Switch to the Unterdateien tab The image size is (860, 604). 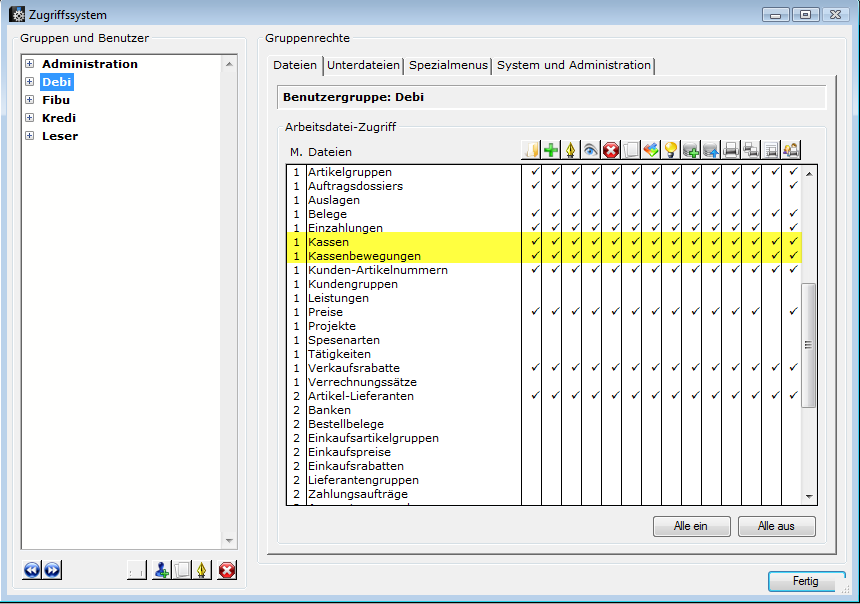363,65
